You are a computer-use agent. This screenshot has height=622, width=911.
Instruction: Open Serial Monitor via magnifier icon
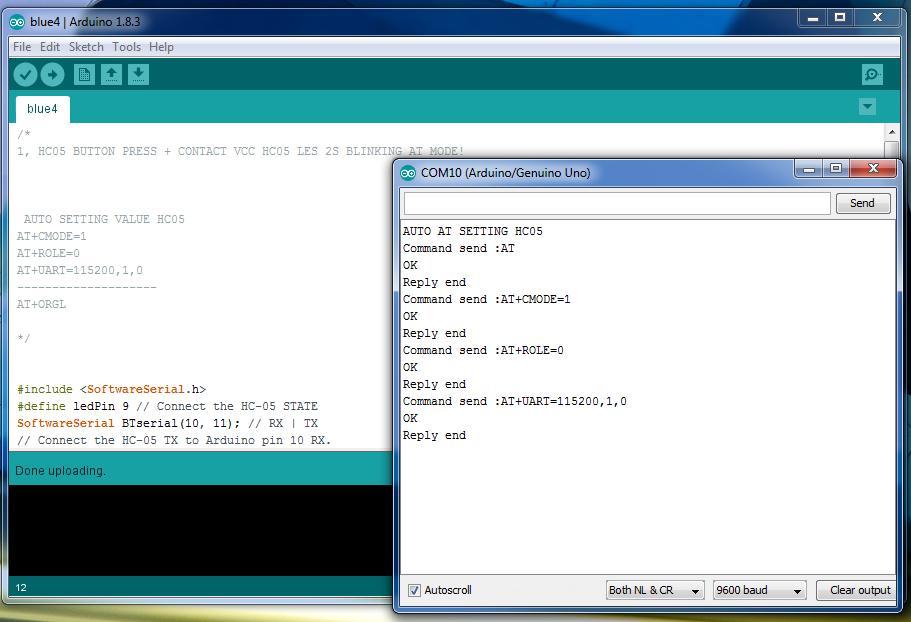pyautogui.click(x=872, y=74)
